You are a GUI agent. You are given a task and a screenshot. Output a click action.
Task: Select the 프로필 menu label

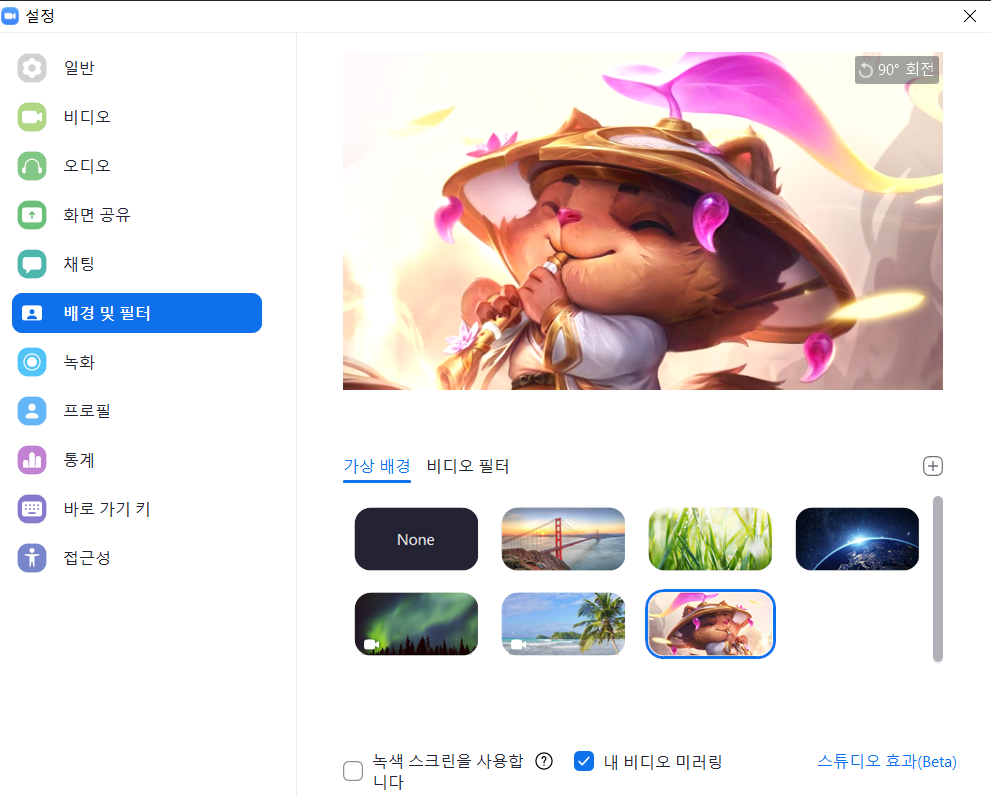[87, 411]
